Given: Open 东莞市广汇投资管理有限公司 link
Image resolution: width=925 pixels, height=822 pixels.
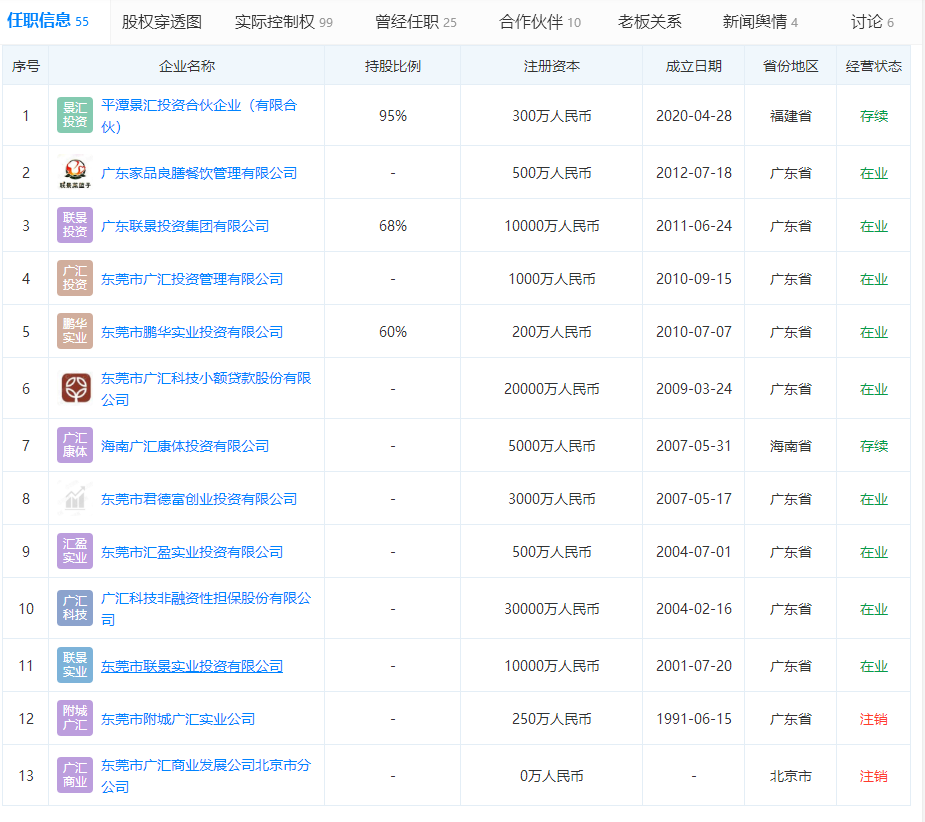Looking at the screenshot, I should [x=192, y=279].
